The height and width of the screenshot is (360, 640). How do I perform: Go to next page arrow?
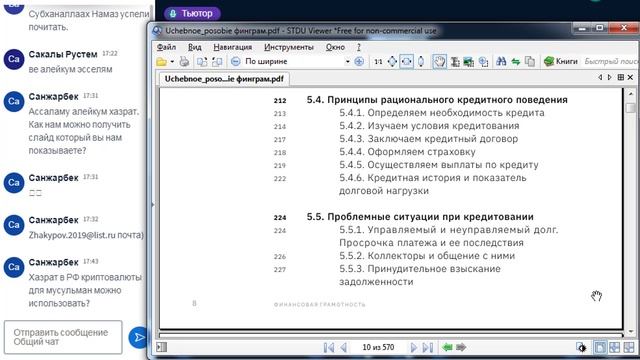(x=413, y=347)
